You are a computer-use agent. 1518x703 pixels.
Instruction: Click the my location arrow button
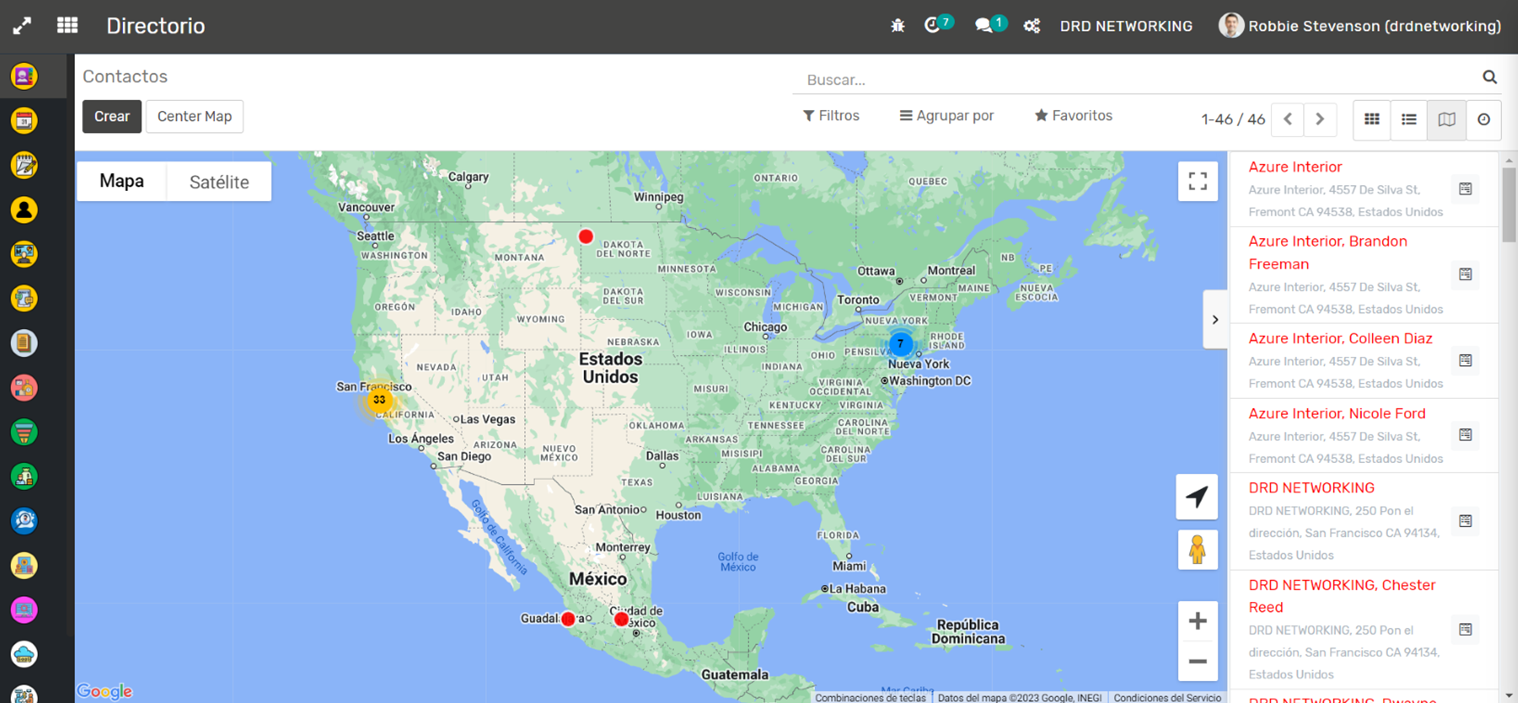1197,497
